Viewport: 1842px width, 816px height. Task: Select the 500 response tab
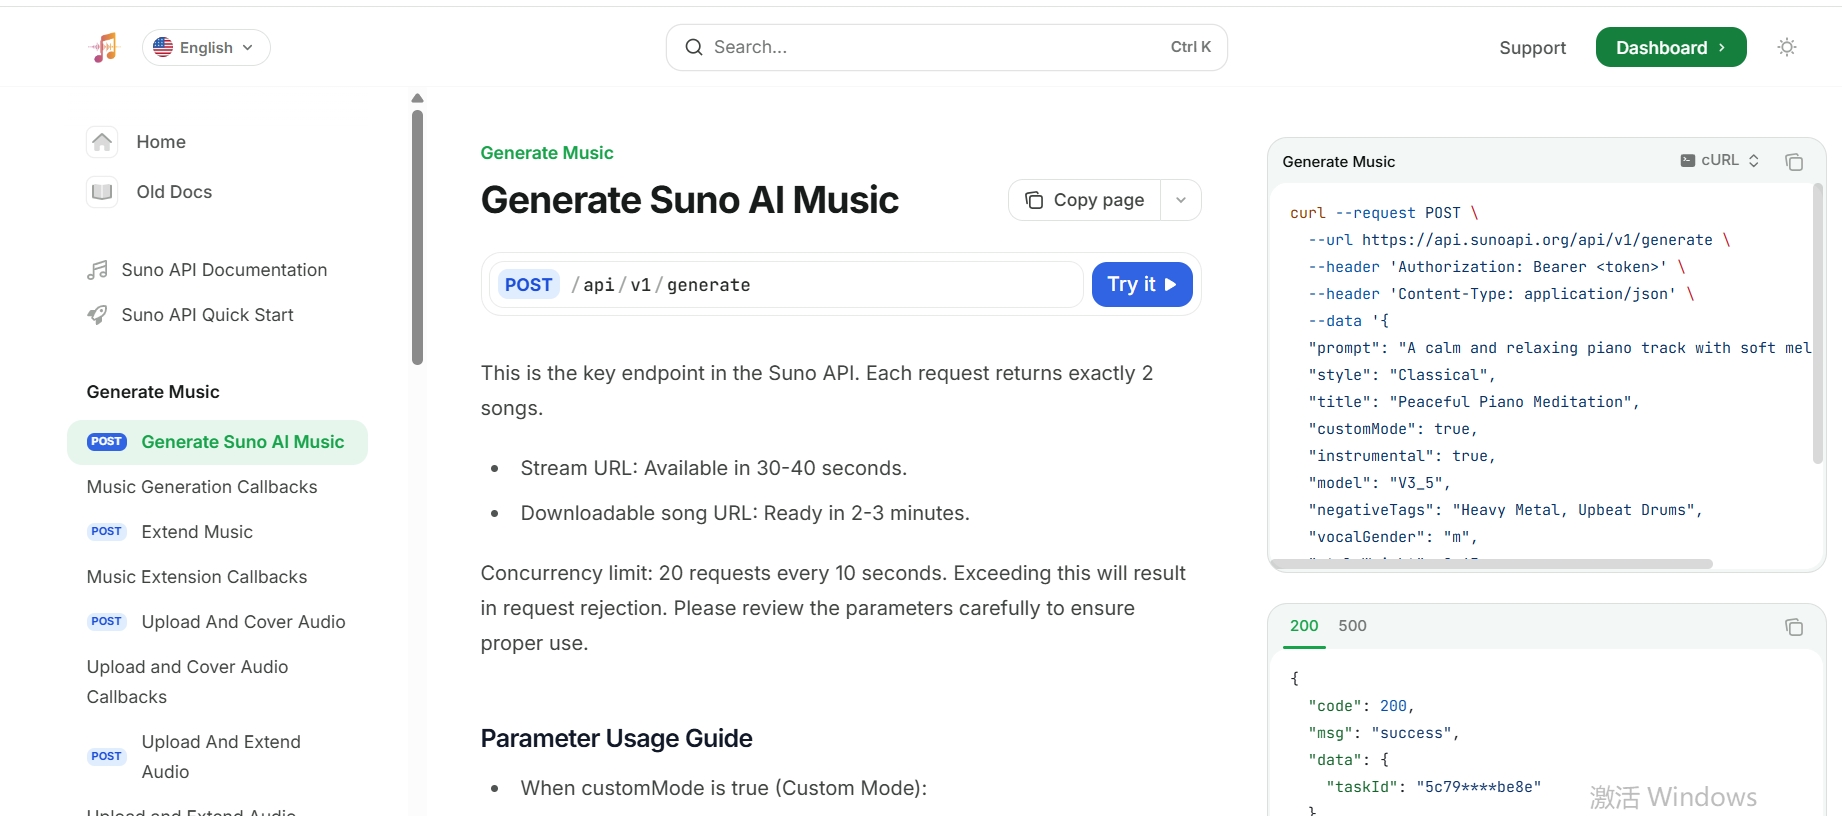pos(1352,626)
